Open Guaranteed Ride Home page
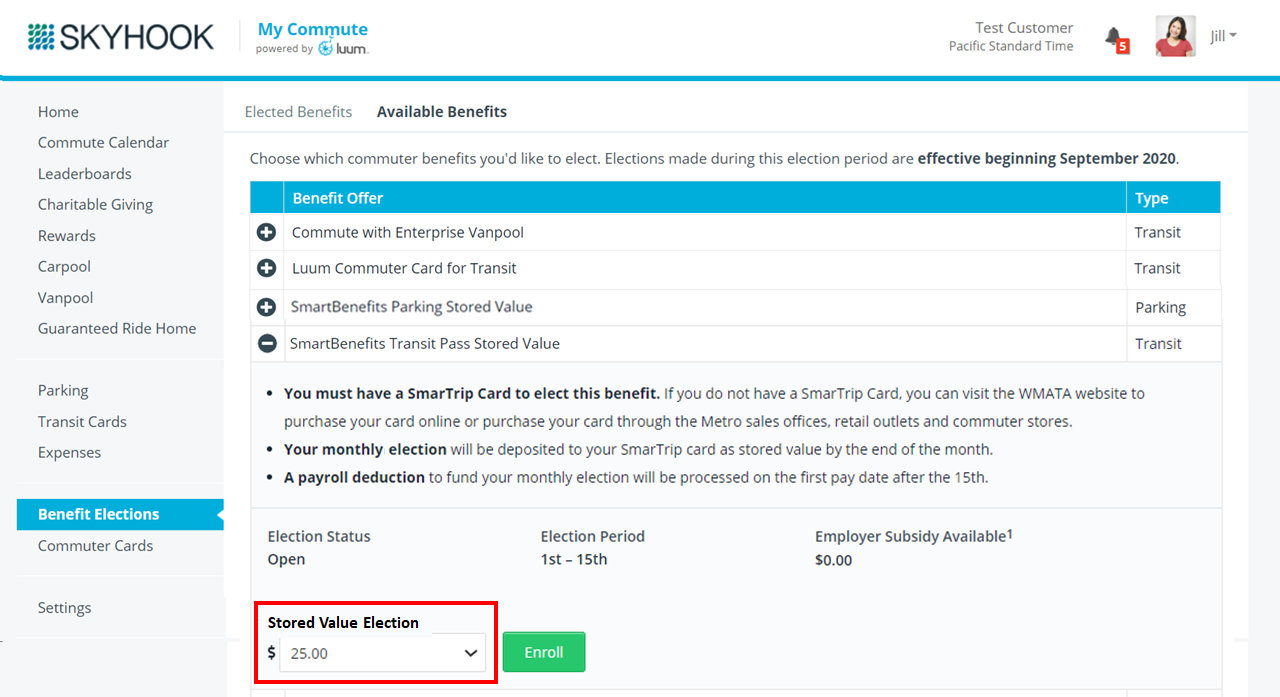Viewport: 1280px width, 697px height. (x=117, y=329)
